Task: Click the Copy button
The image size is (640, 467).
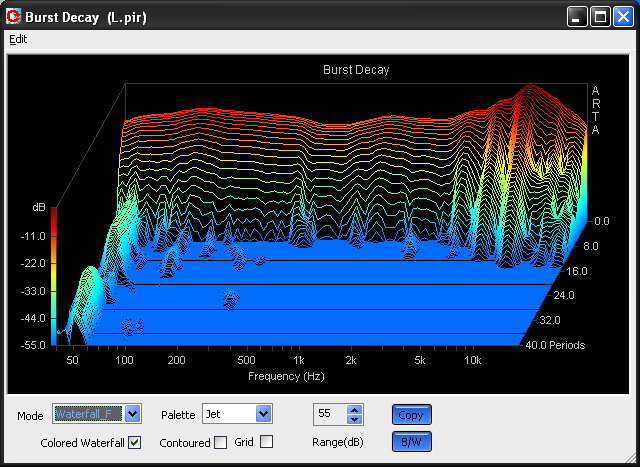Action: coord(411,415)
